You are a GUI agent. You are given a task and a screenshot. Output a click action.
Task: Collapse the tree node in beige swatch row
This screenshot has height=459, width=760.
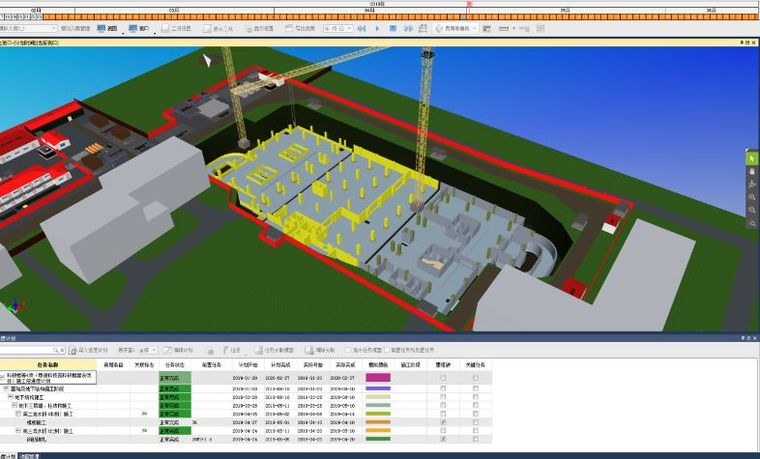click(x=11, y=397)
